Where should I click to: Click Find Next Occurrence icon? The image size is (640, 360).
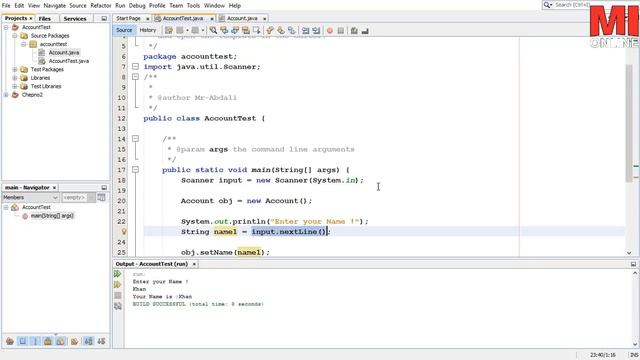[x=235, y=30]
